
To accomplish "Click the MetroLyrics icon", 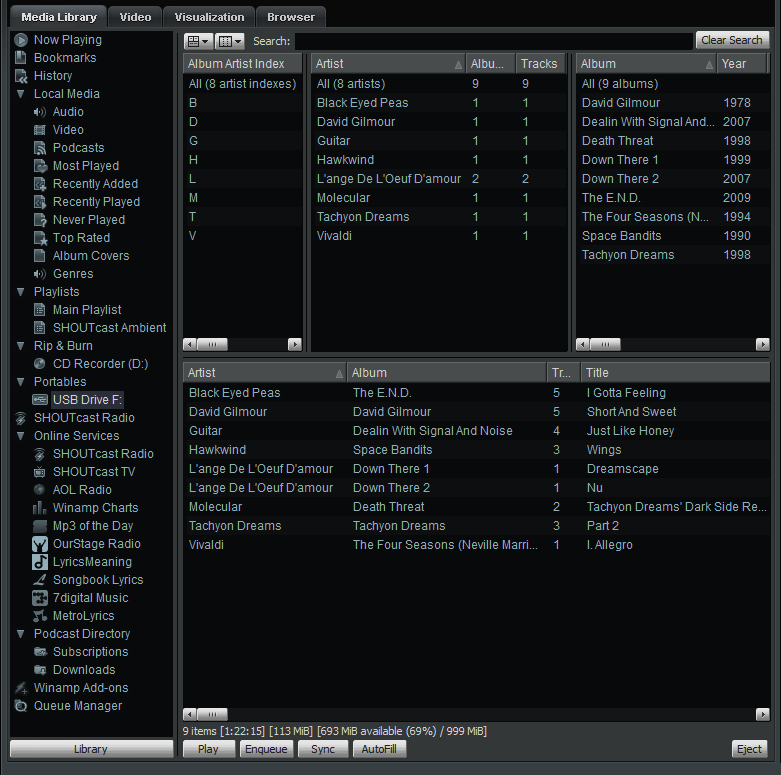I will tap(39, 616).
